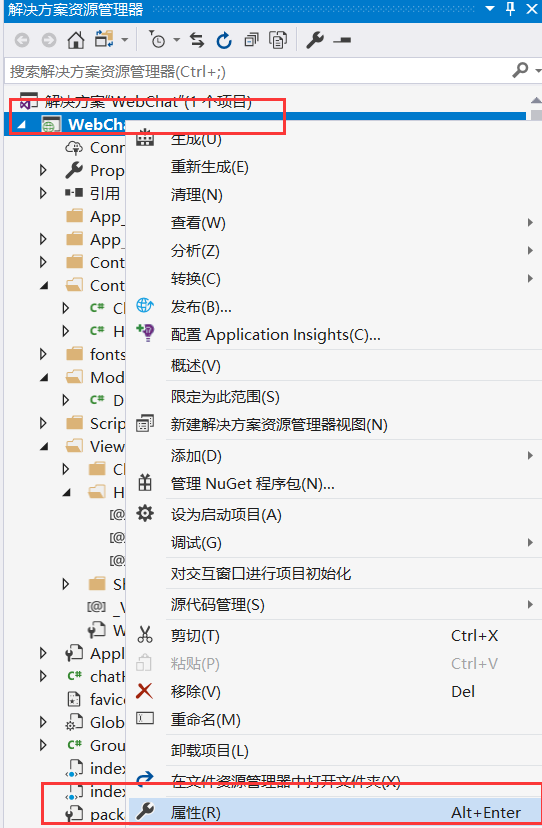Close the Solution Explorer panel

532,8
